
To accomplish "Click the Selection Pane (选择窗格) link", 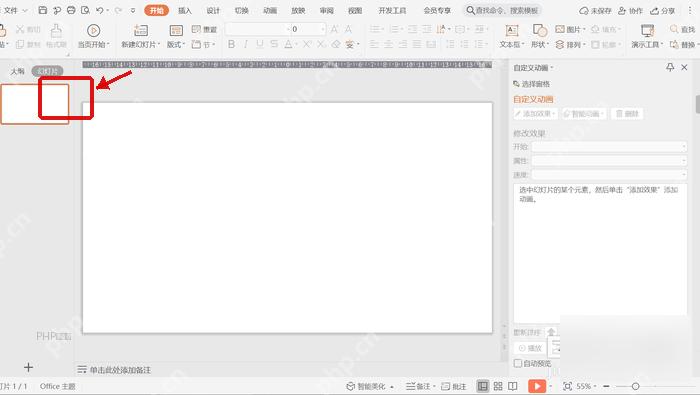I will pyautogui.click(x=531, y=84).
